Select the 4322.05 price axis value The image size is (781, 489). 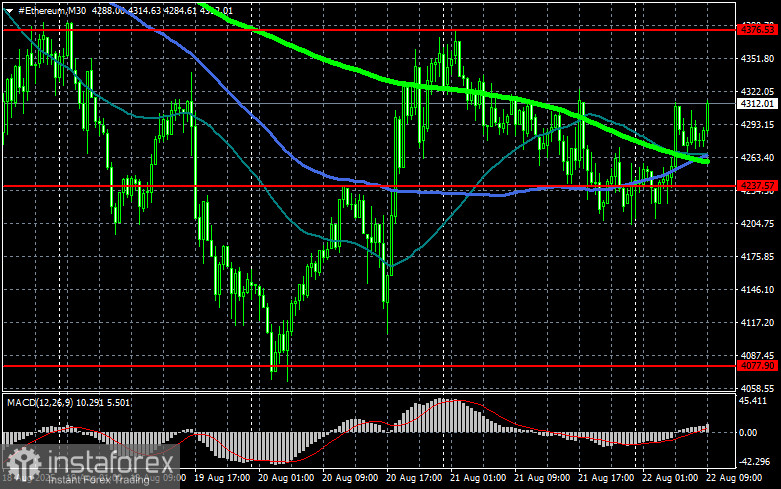757,92
